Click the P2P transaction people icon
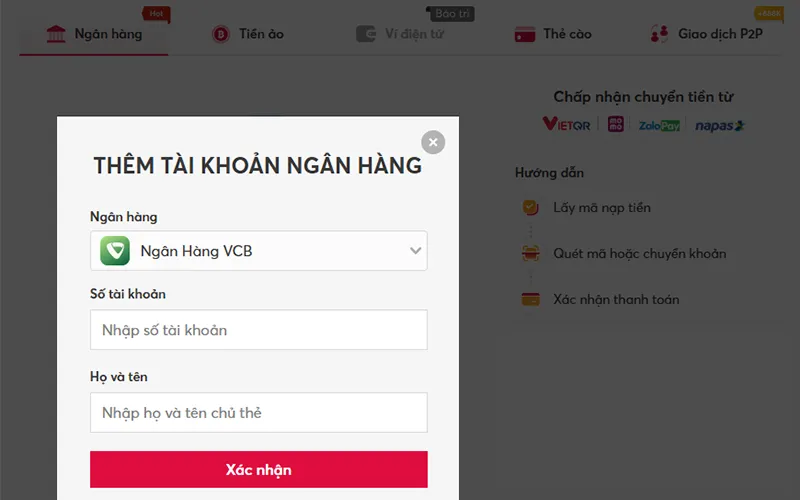The width and height of the screenshot is (800, 500). (659, 34)
